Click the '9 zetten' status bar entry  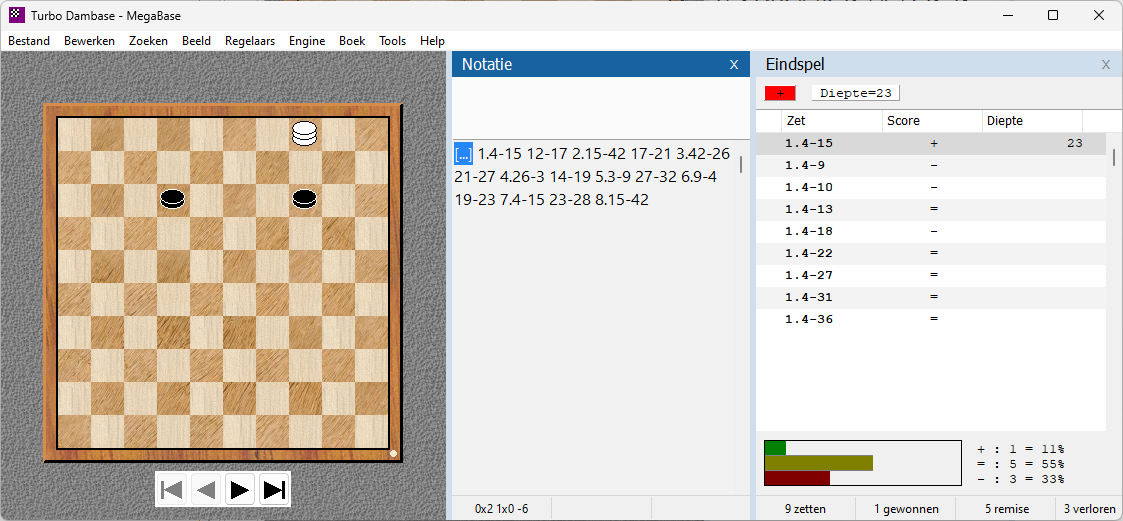click(x=805, y=509)
